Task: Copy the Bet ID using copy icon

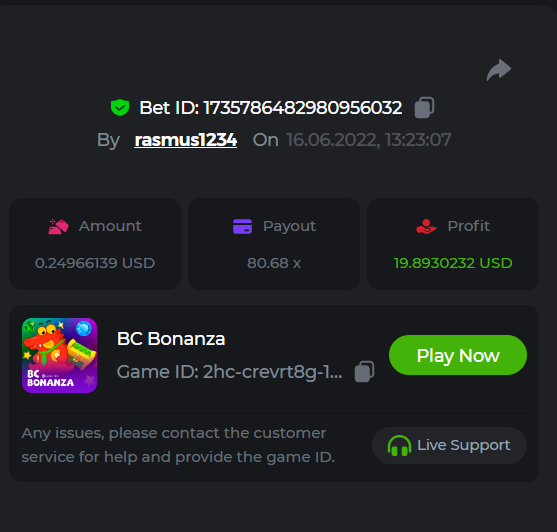Action: pyautogui.click(x=424, y=107)
